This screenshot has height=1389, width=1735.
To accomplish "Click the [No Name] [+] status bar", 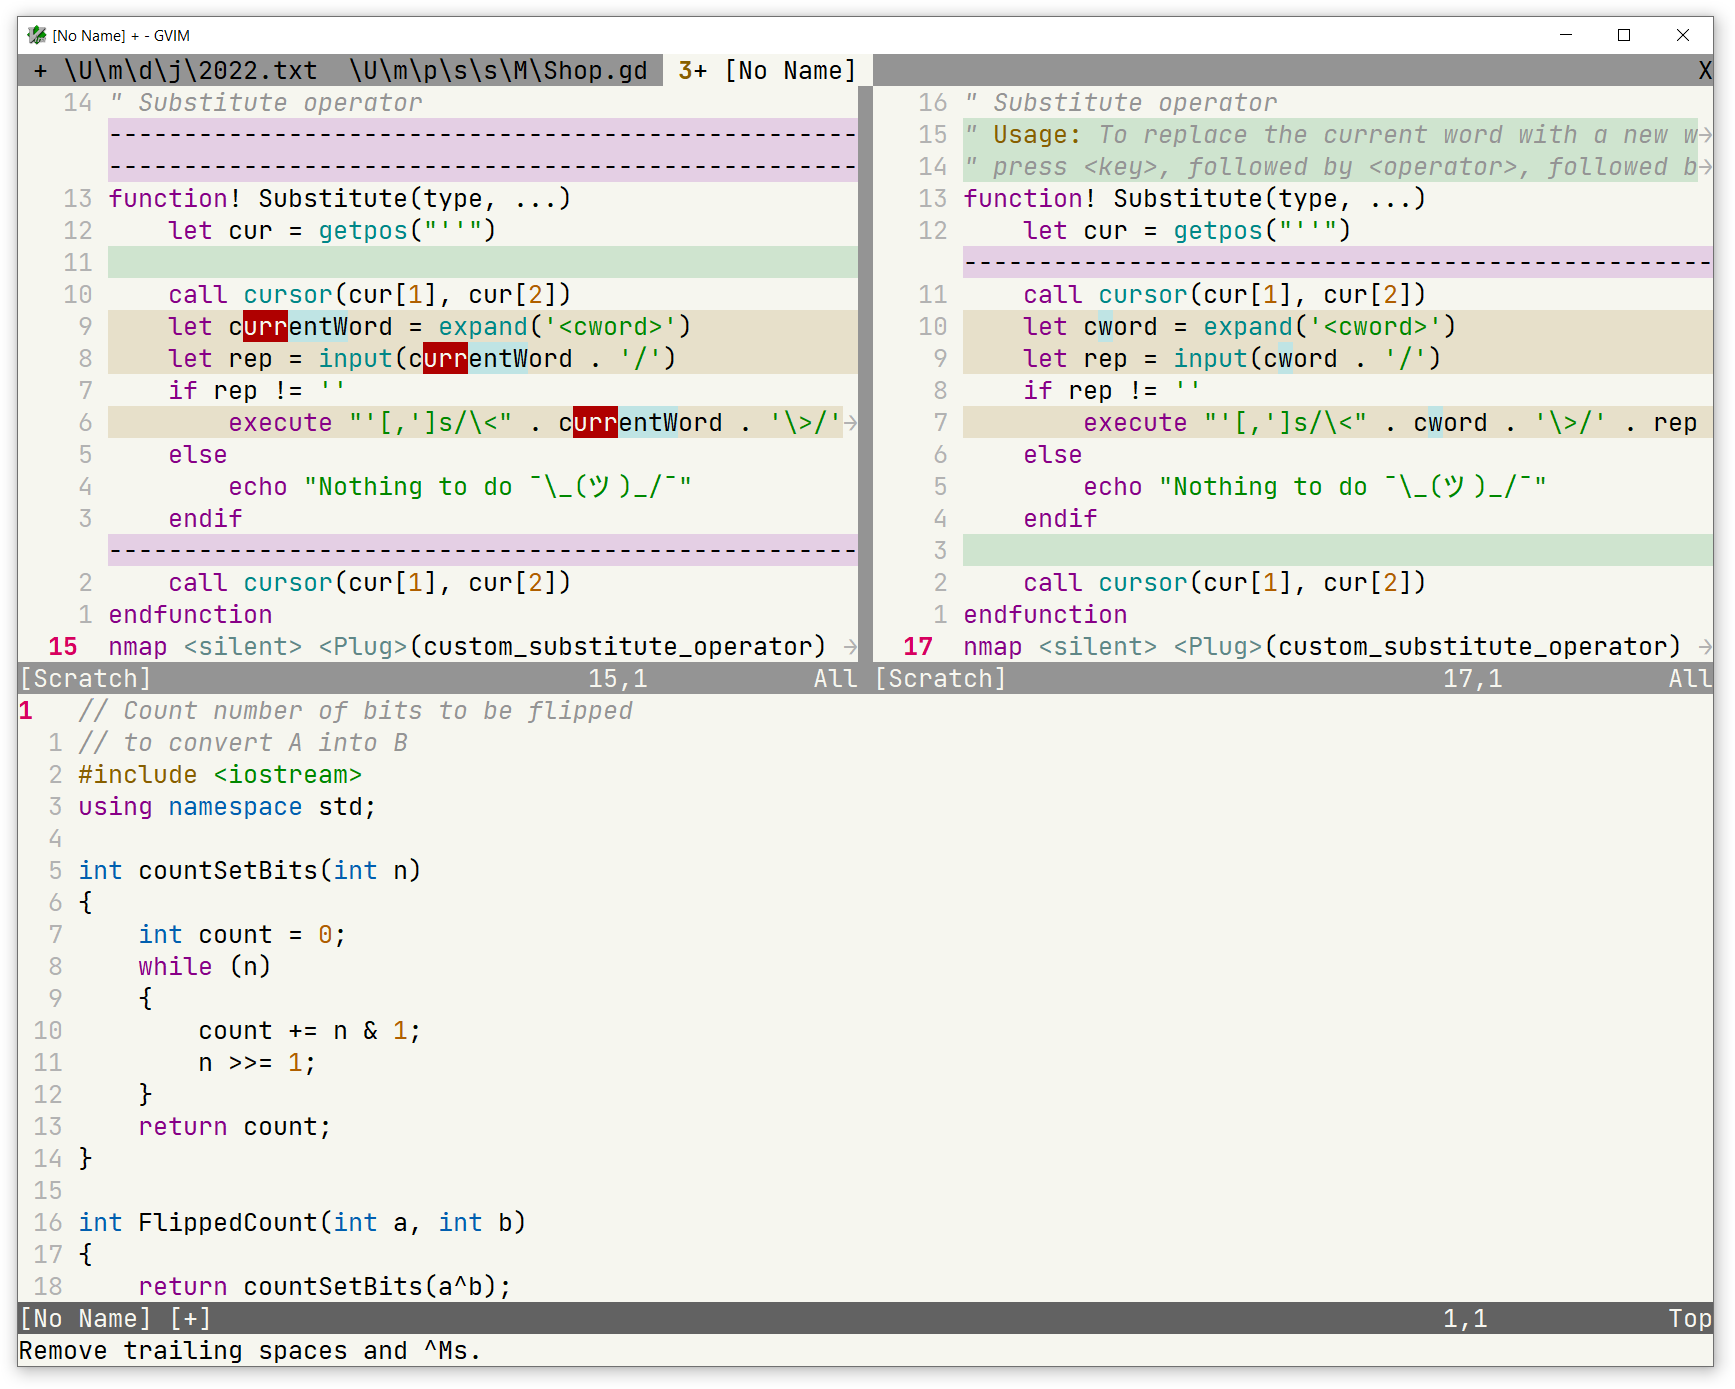I will [110, 1318].
